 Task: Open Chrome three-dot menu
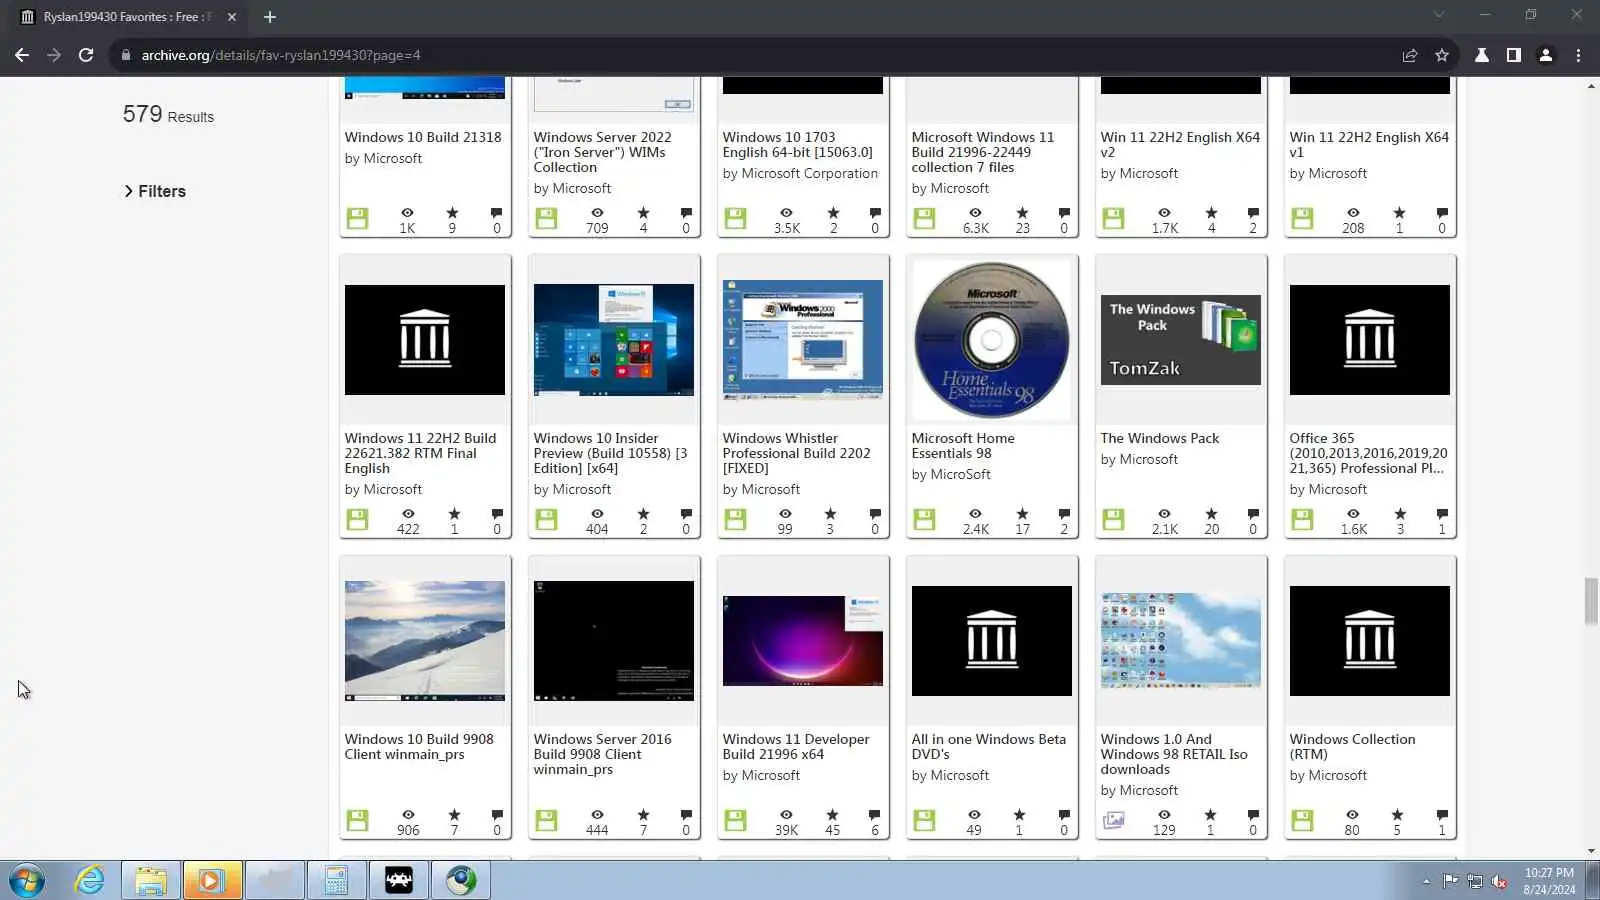click(x=1578, y=55)
